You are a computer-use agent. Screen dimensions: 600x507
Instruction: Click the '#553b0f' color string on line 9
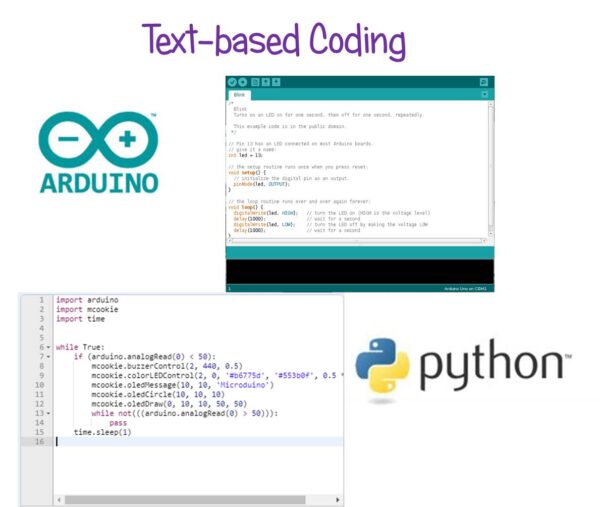pyautogui.click(x=295, y=376)
